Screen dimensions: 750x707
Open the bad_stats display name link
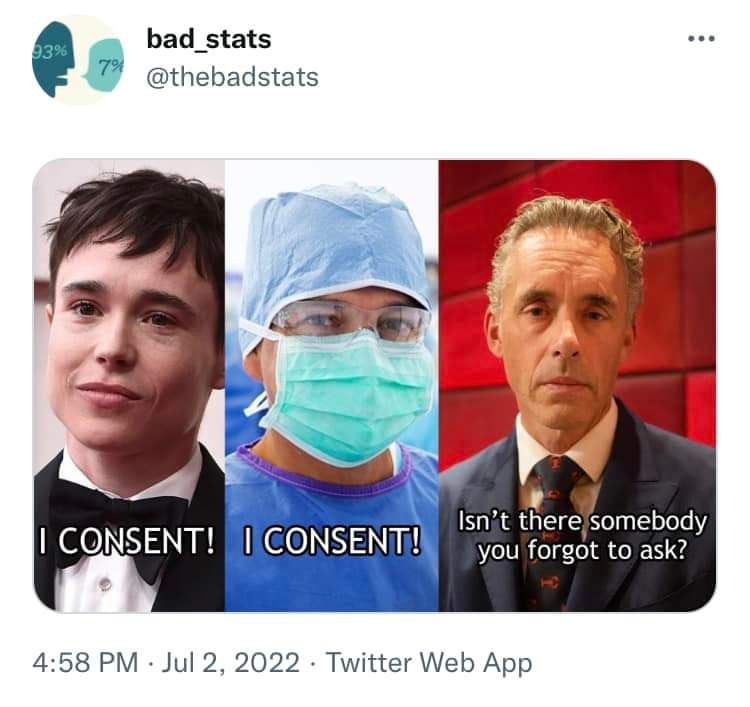pos(209,39)
